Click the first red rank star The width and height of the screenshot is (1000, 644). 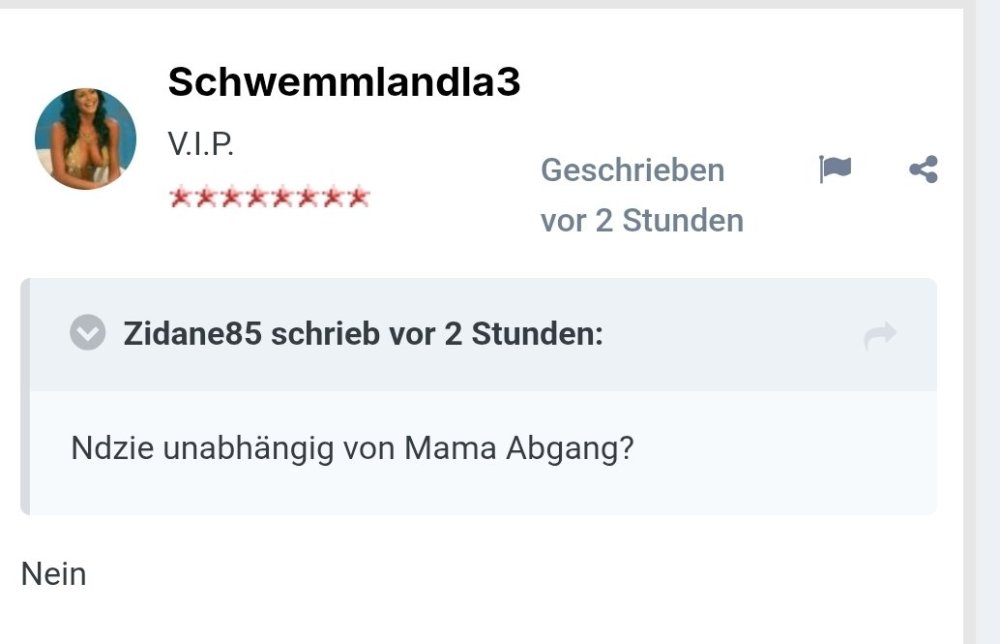click(181, 197)
